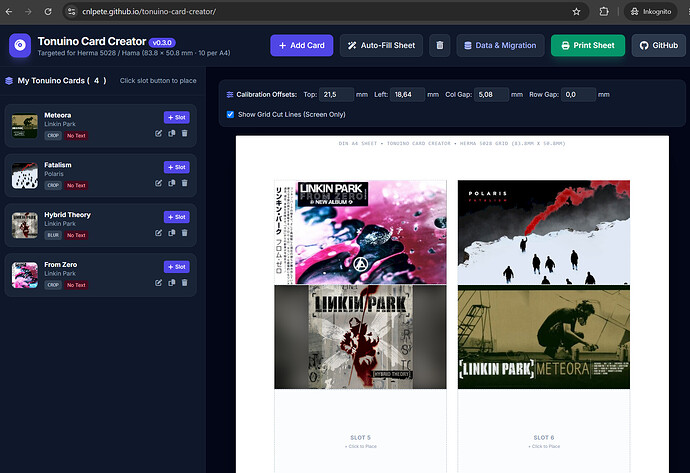Duplicate the From Zero card
Viewport: 690px width, 473px height.
click(x=172, y=282)
